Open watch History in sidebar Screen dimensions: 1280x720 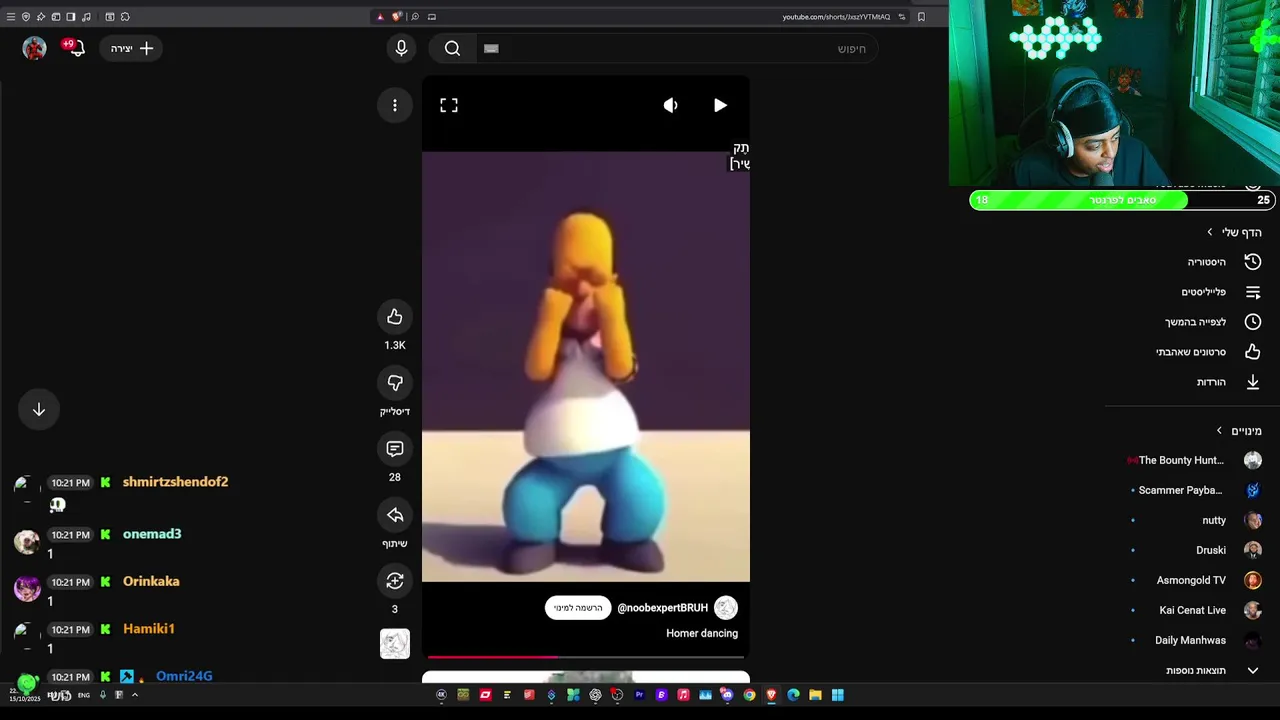tap(1224, 262)
